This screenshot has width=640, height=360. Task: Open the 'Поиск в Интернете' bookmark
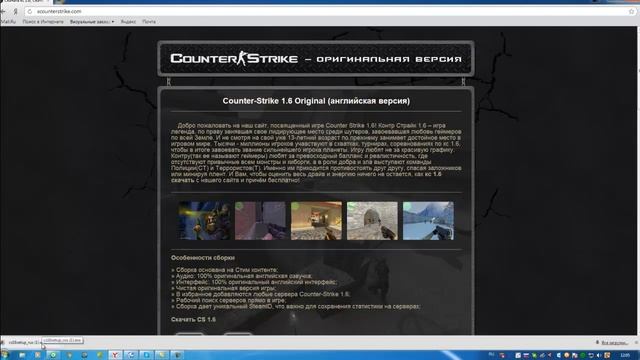43,22
